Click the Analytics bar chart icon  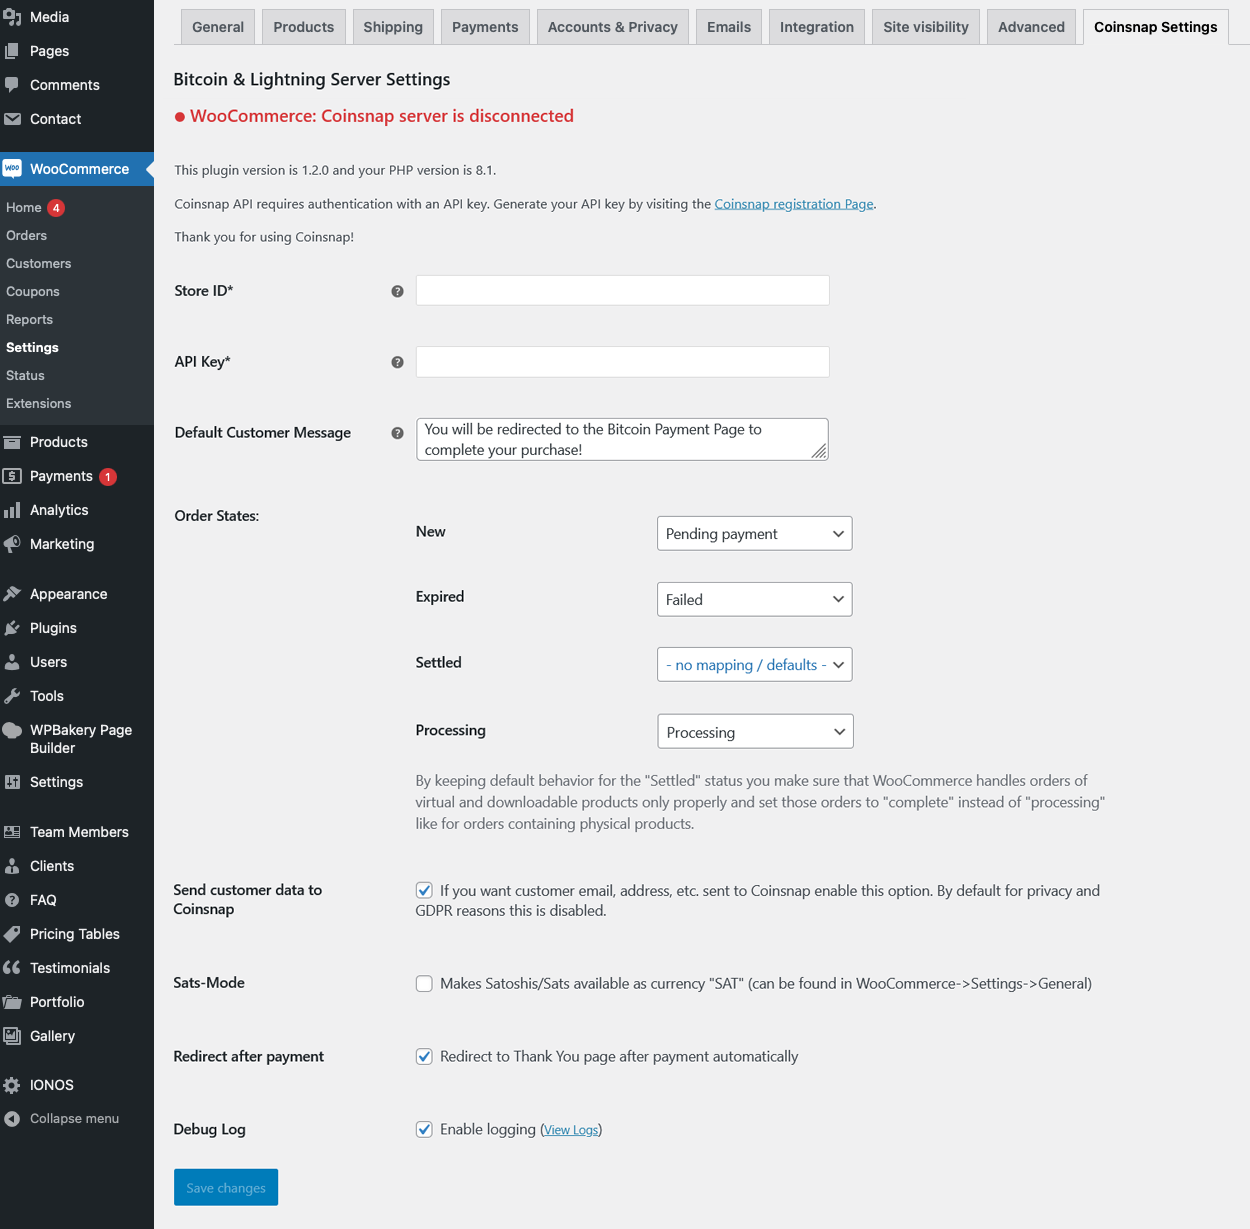12,510
